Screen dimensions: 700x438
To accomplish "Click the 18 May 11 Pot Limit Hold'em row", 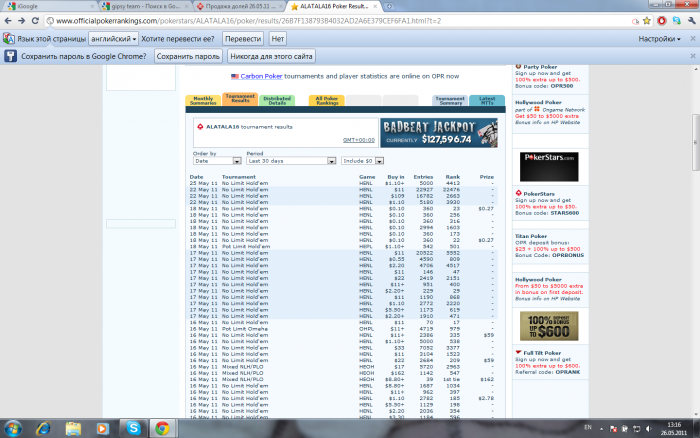I will 342,246.
